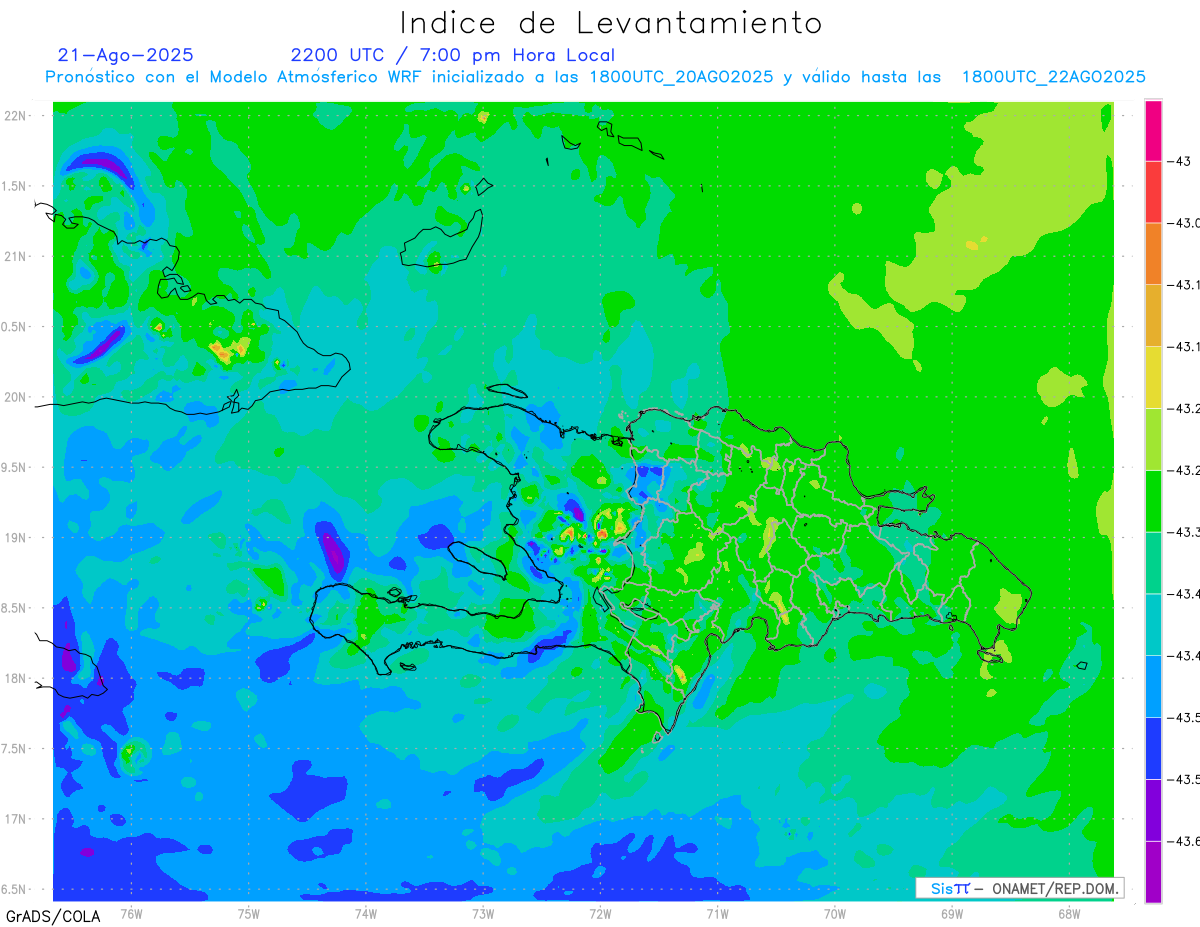The image size is (1200, 927).
Task: Click the '-43.6' legend value
Action: pos(1183,840)
